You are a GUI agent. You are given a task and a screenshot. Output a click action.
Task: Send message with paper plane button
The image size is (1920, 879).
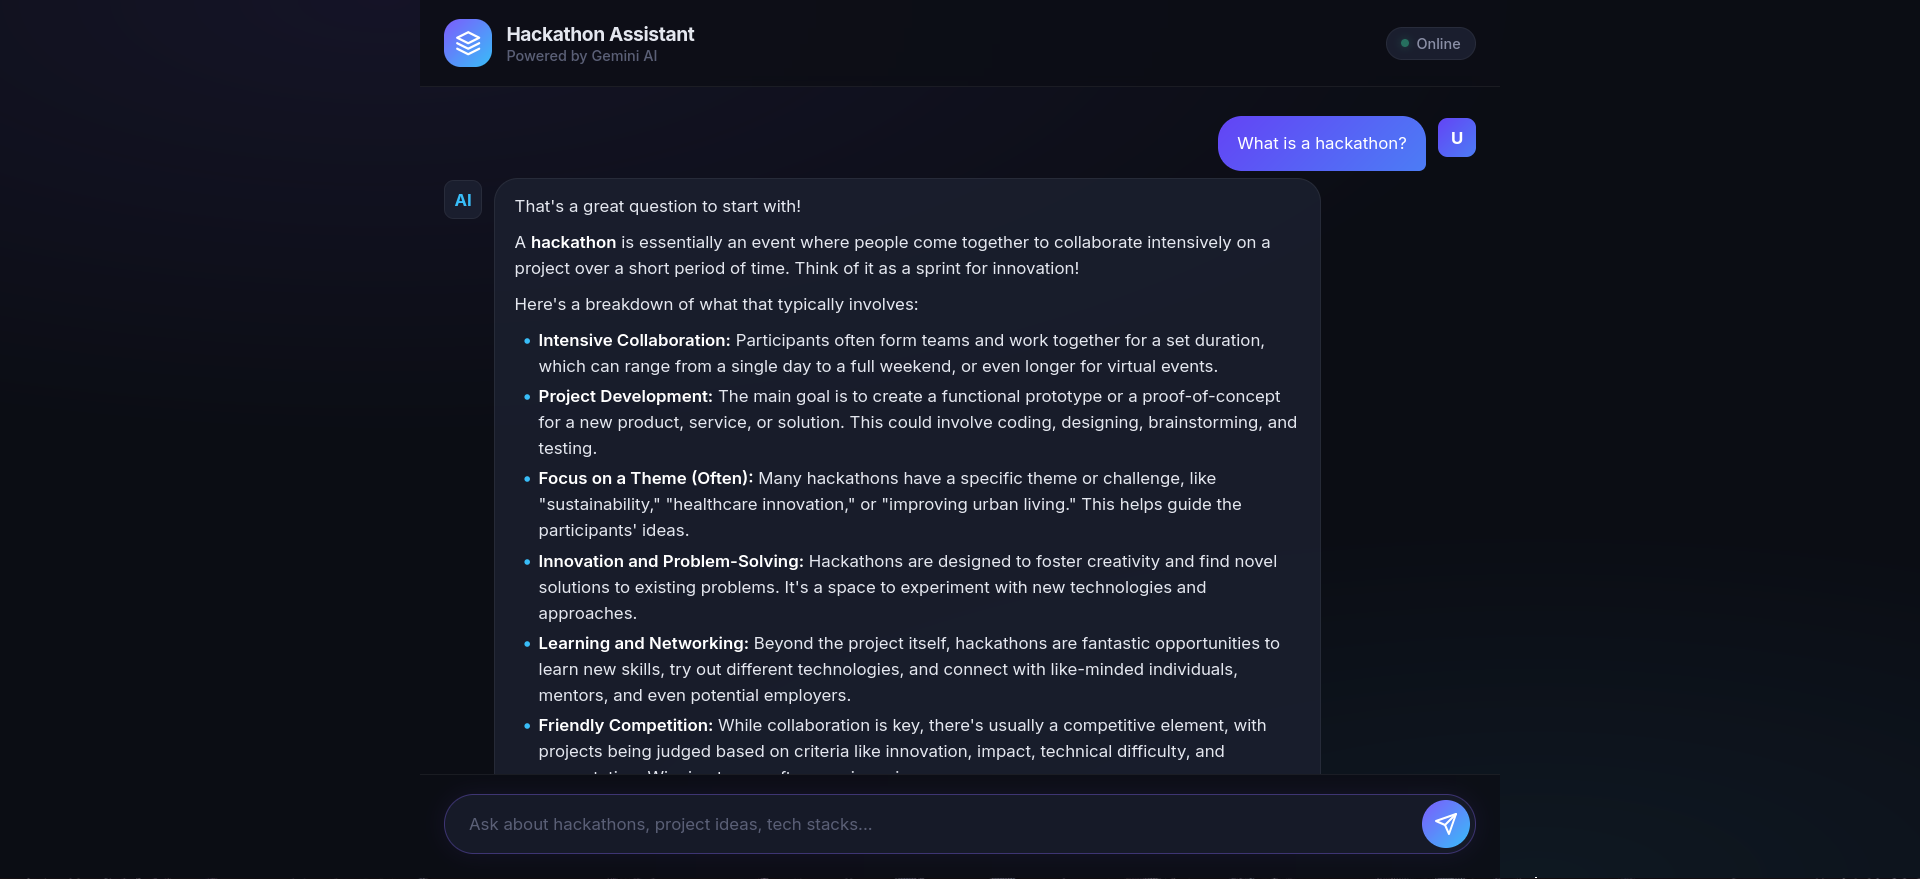coord(1445,824)
